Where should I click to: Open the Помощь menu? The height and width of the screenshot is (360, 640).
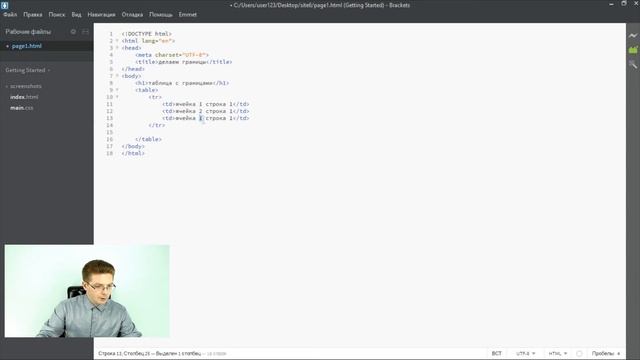point(161,14)
